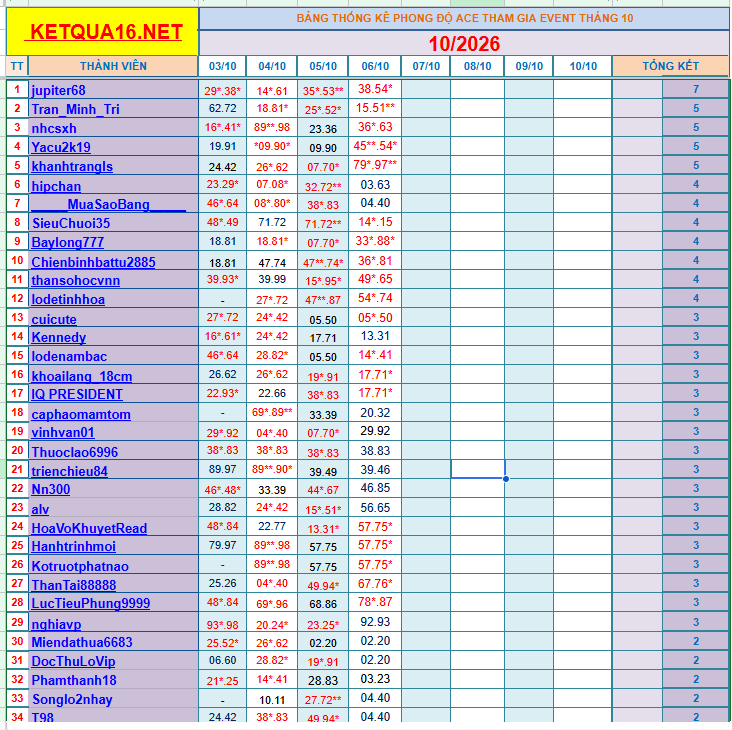Open caphaomamtom member link
Image resolution: width=732 pixels, height=730 pixels.
click(81, 414)
